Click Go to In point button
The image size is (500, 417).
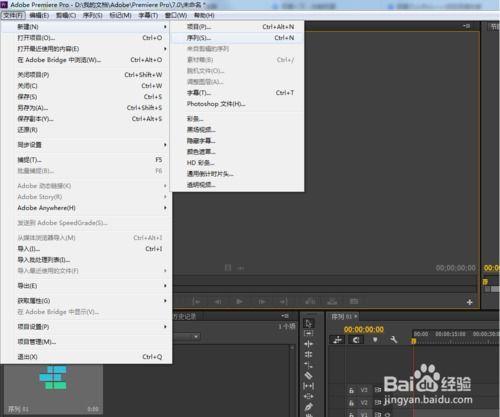click(x=196, y=302)
